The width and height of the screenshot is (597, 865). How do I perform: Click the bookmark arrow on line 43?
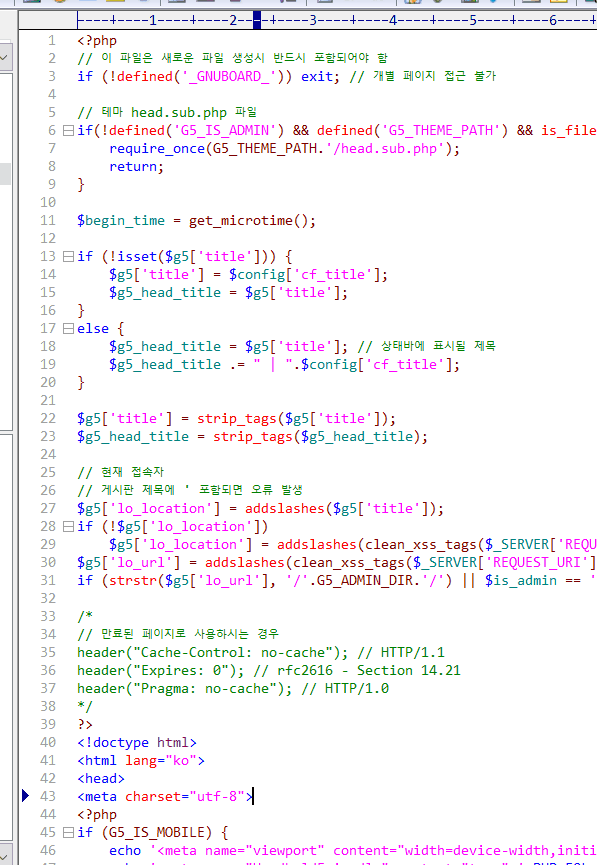25,795
